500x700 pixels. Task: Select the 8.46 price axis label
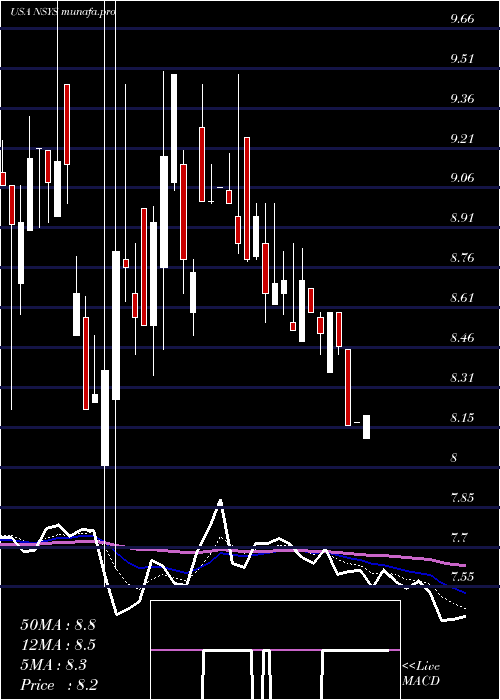(462, 338)
